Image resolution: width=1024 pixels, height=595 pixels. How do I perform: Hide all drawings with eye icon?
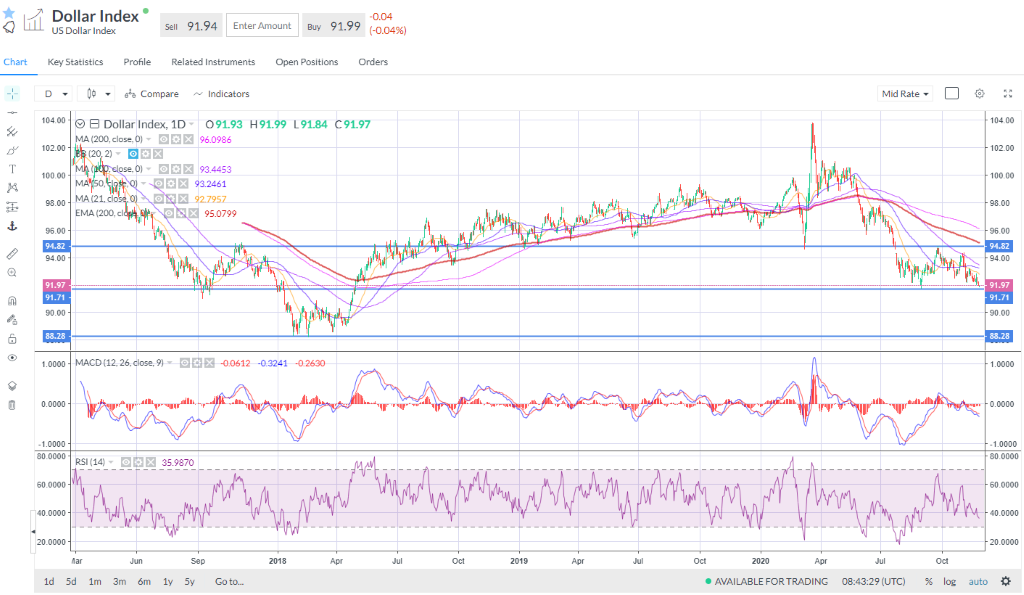pos(12,358)
